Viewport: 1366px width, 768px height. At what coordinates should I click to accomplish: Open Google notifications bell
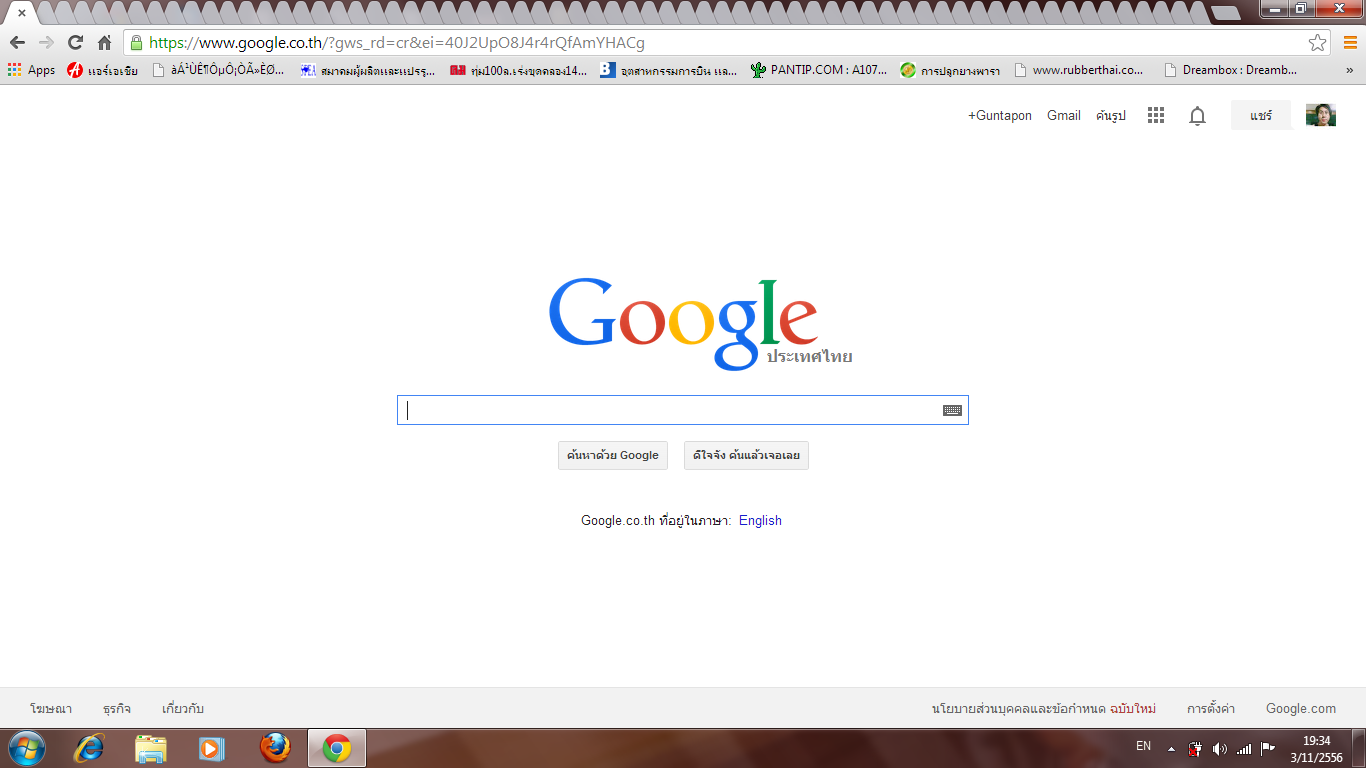point(1197,116)
